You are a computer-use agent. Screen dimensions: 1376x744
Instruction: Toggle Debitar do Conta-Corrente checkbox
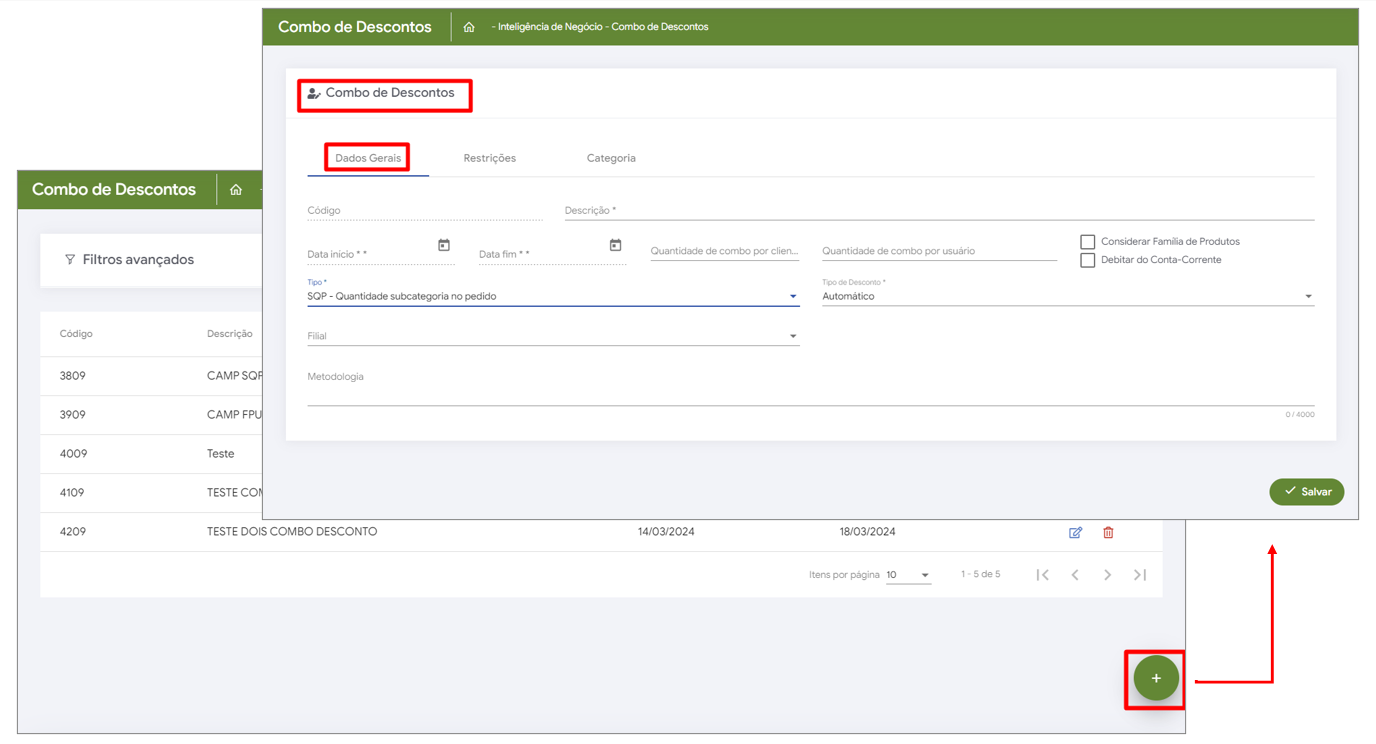[1087, 261]
